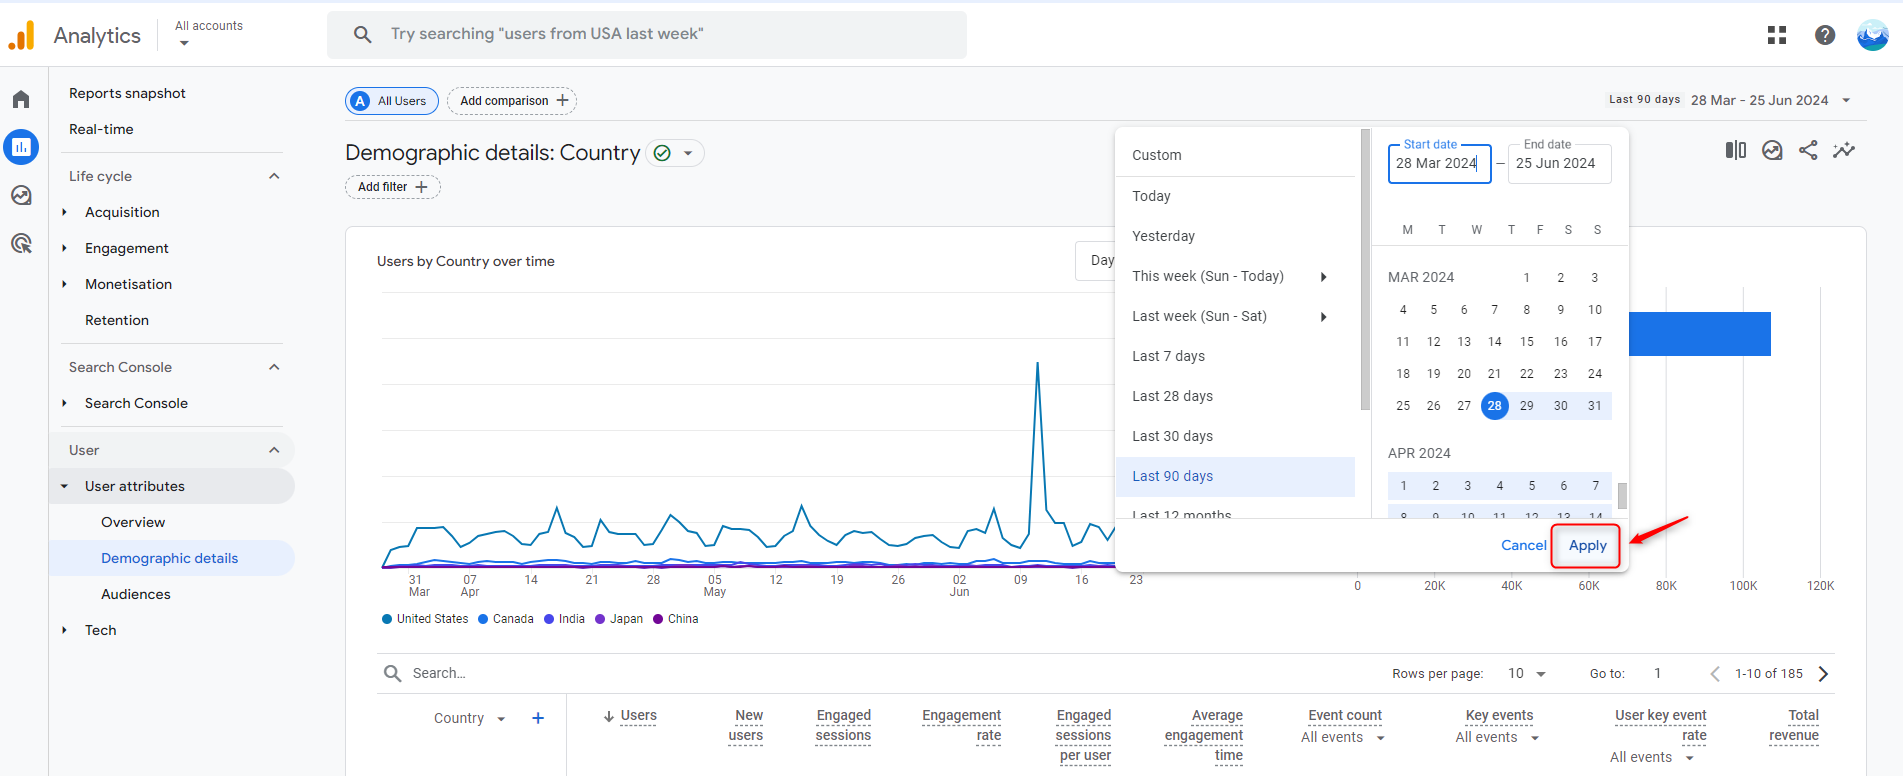This screenshot has width=1903, height=776.
Task: Click the search magnifier icon in top bar
Action: point(363,35)
